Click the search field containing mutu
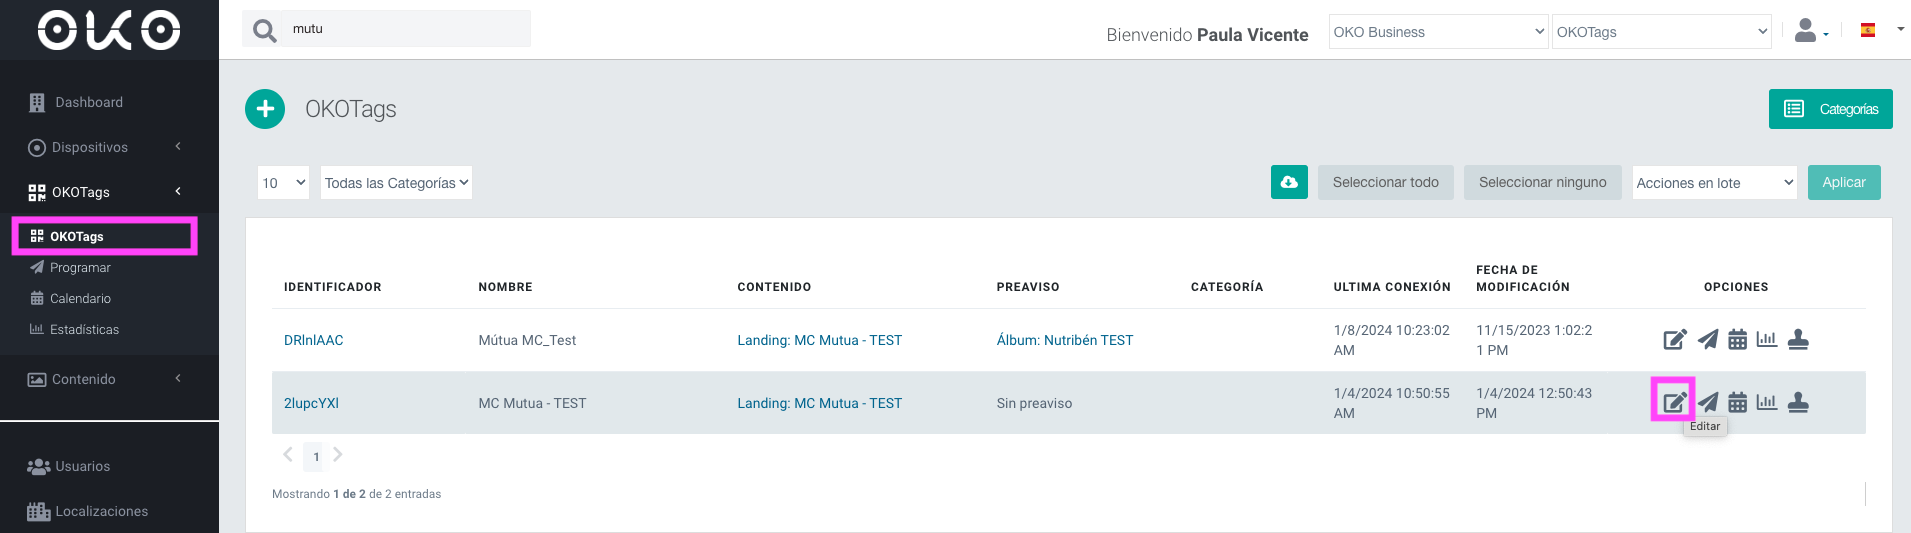 click(x=407, y=29)
